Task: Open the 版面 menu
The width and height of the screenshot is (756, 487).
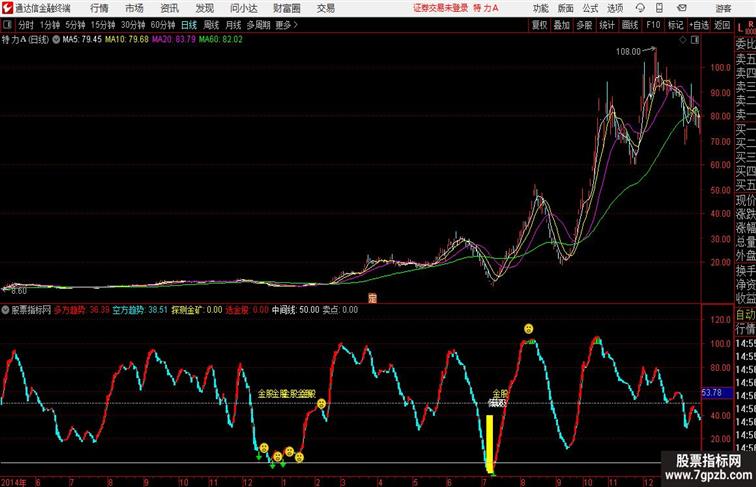Action: [565, 8]
